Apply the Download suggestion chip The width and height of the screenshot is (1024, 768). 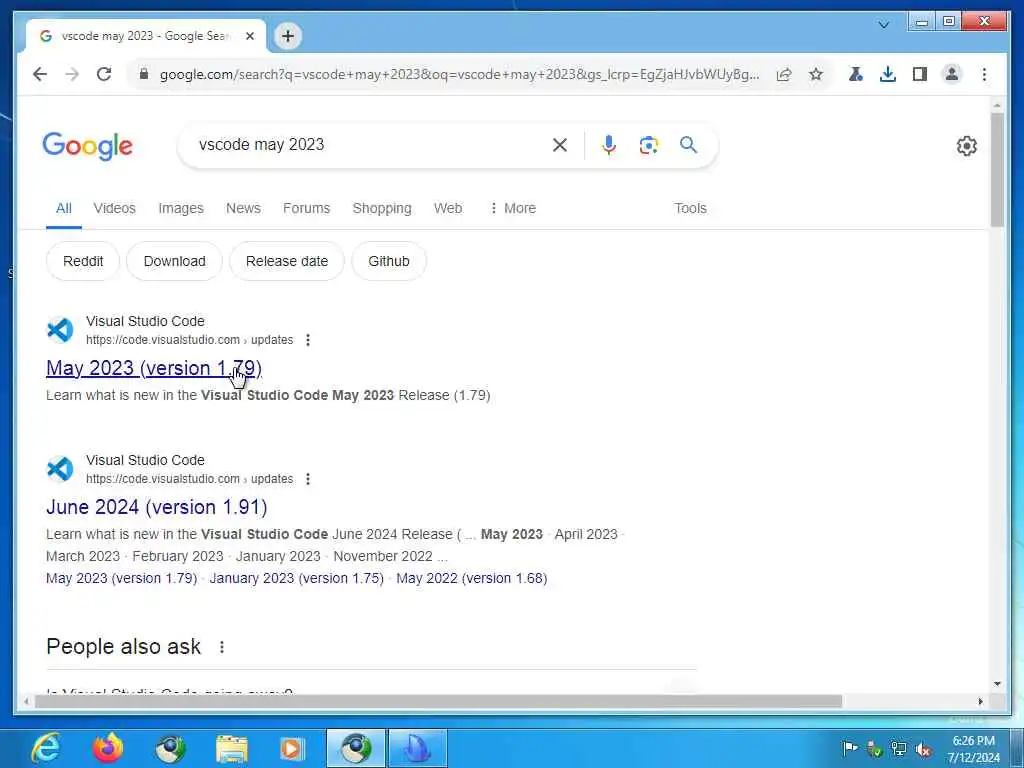pyautogui.click(x=174, y=261)
